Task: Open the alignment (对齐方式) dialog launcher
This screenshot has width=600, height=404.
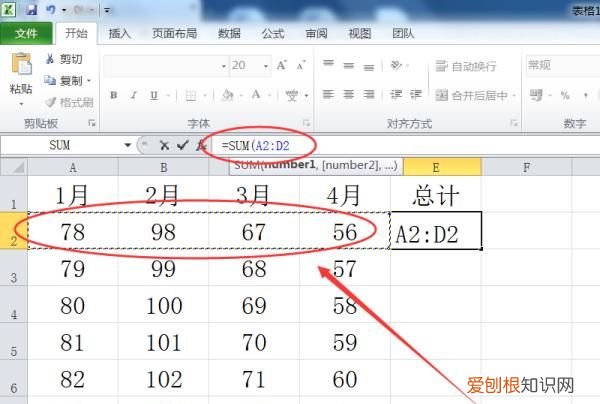Action: [514, 123]
